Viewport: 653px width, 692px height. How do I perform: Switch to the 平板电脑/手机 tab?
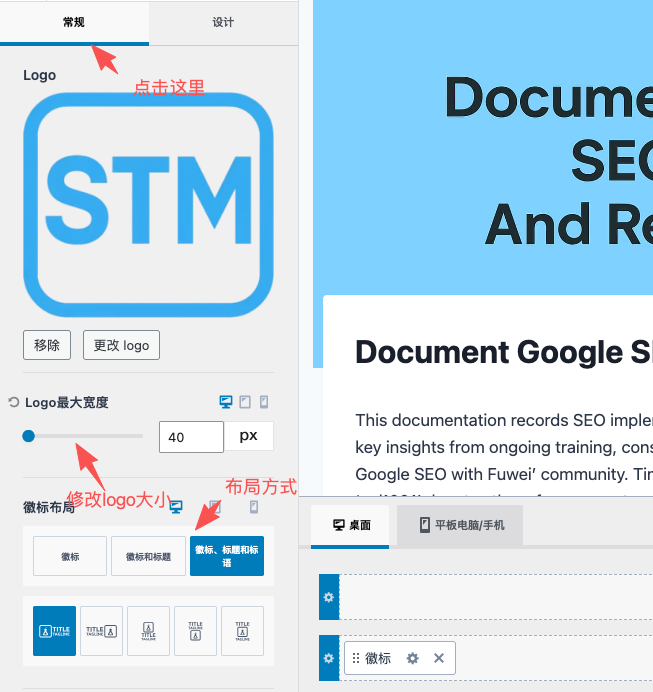click(x=459, y=525)
